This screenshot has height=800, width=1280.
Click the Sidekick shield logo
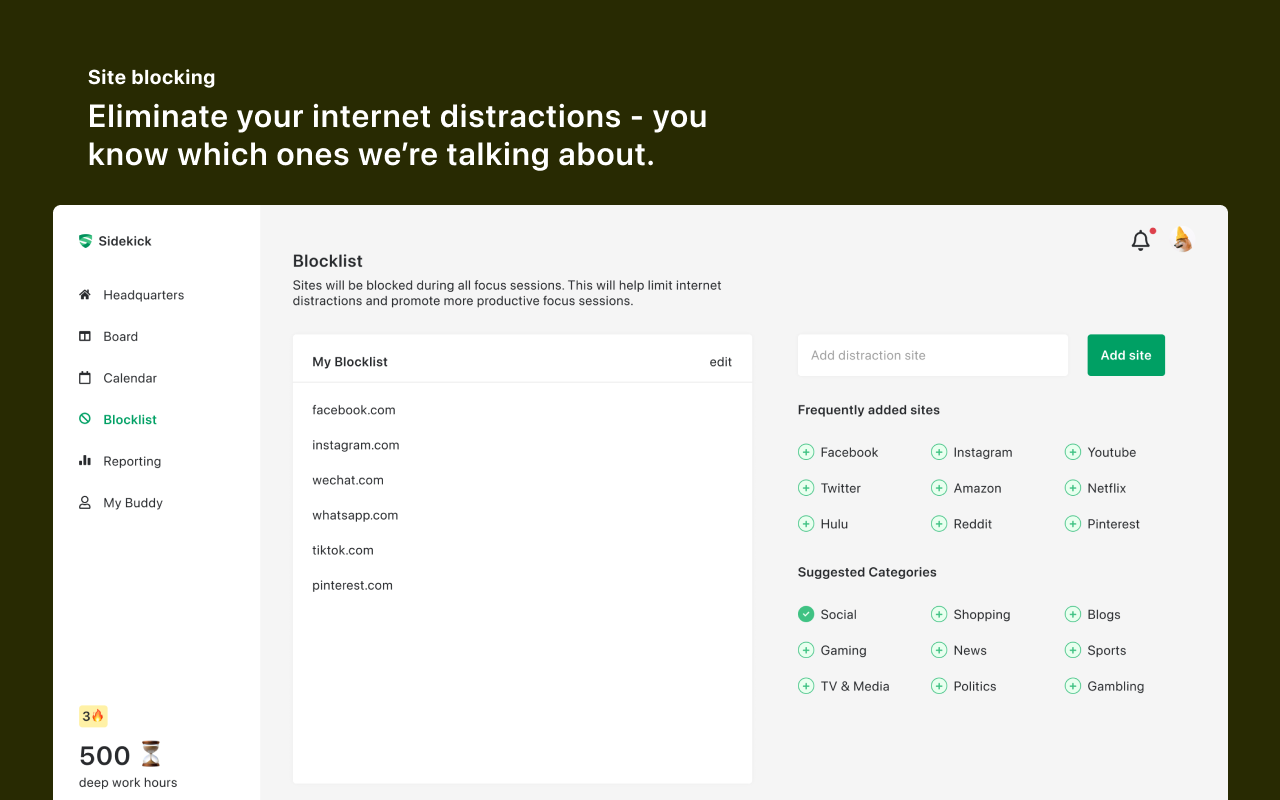click(x=85, y=241)
